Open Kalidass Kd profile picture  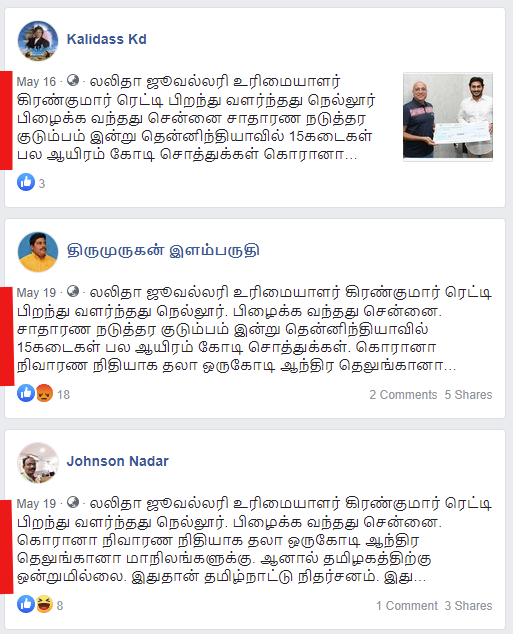click(38, 41)
